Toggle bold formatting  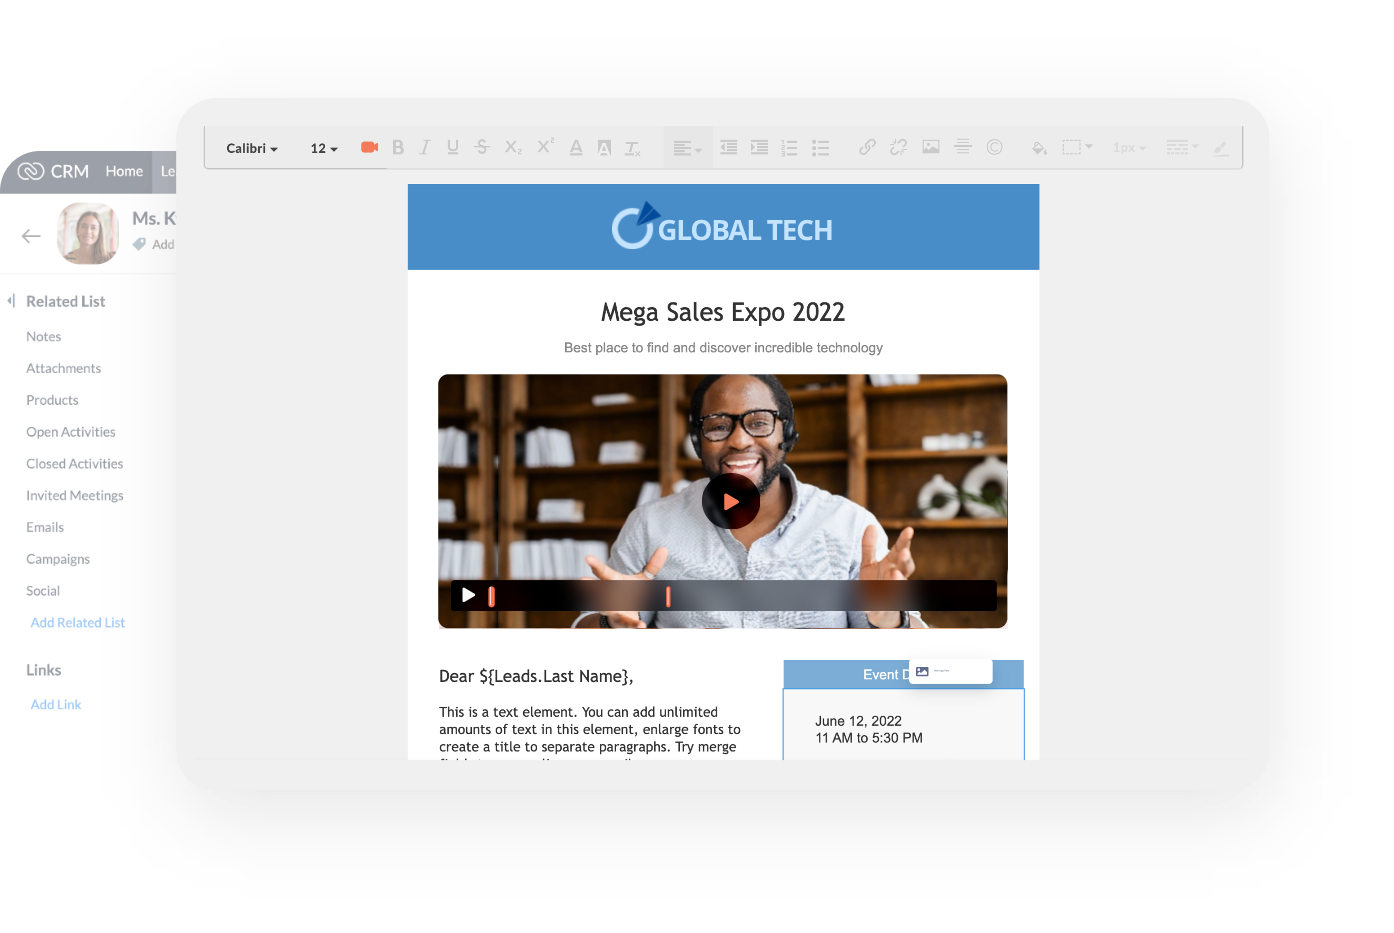coord(398,147)
